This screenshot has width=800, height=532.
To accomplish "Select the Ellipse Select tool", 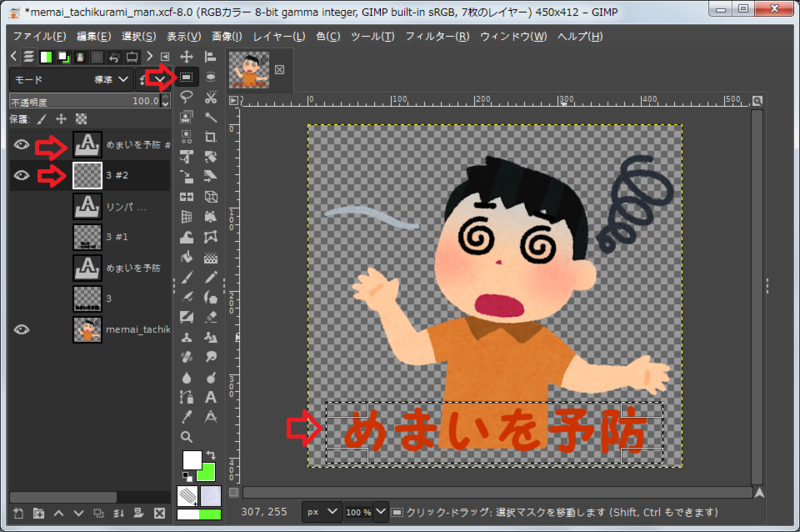I will 210,77.
